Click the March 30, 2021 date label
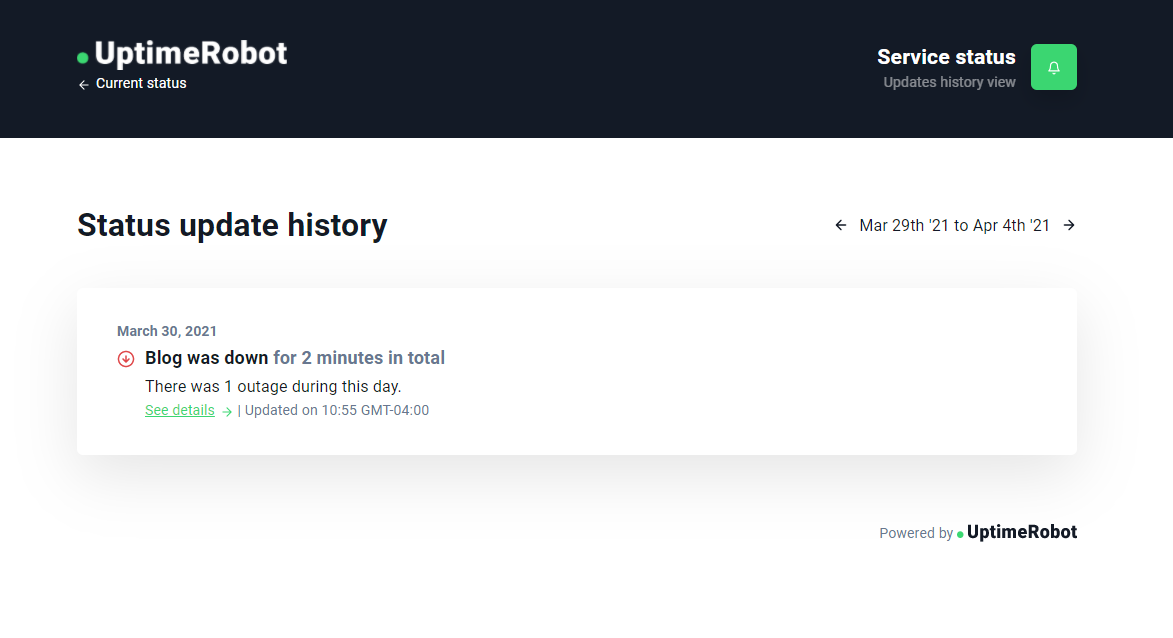 (167, 331)
